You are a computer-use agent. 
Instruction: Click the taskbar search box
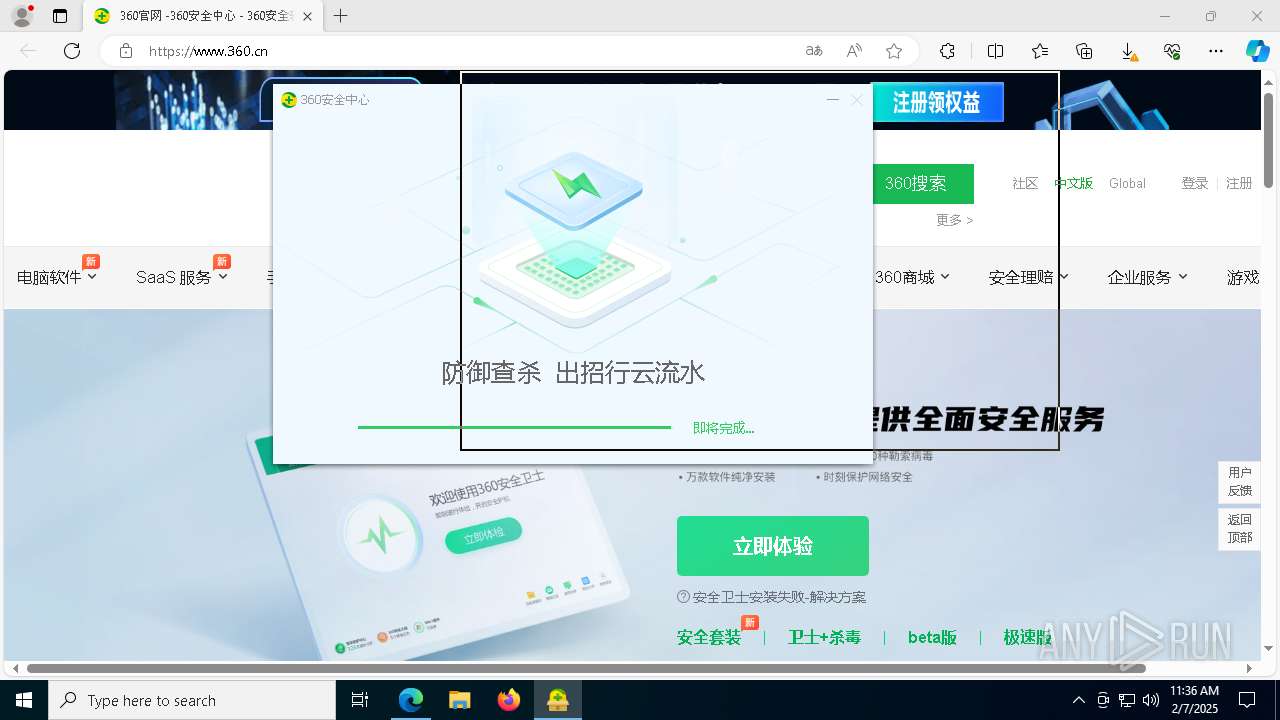[x=192, y=700]
